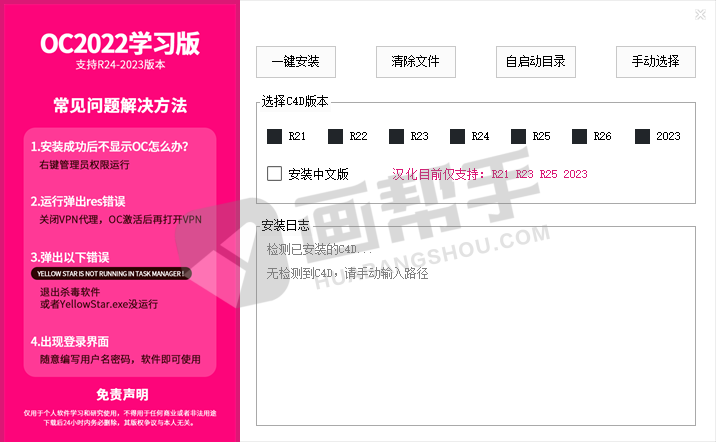Viewport: 716px width, 442px height.
Task: Click question 1.安装成功后不显示OC怎么办?
Action: pos(109,147)
